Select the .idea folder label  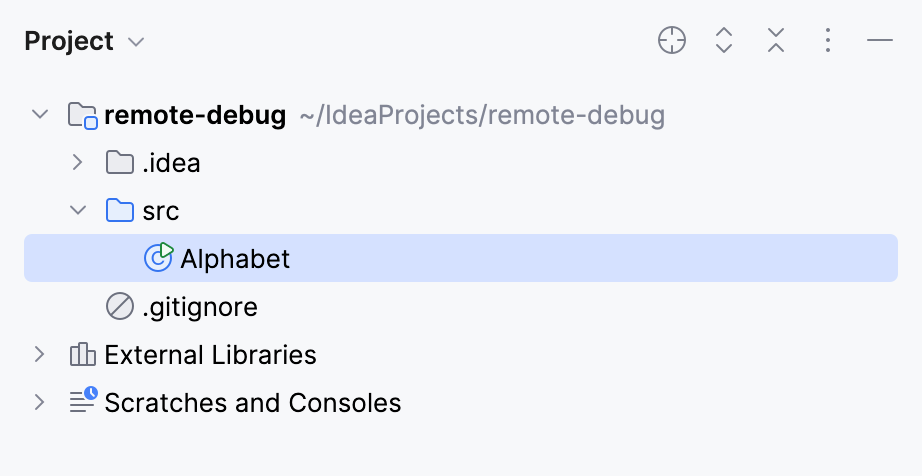tap(171, 163)
